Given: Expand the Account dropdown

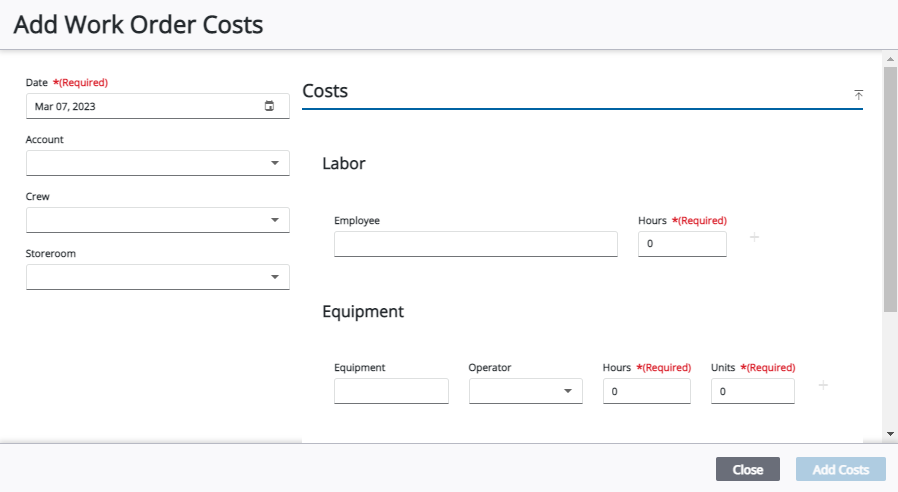Looking at the screenshot, I should pyautogui.click(x=274, y=163).
